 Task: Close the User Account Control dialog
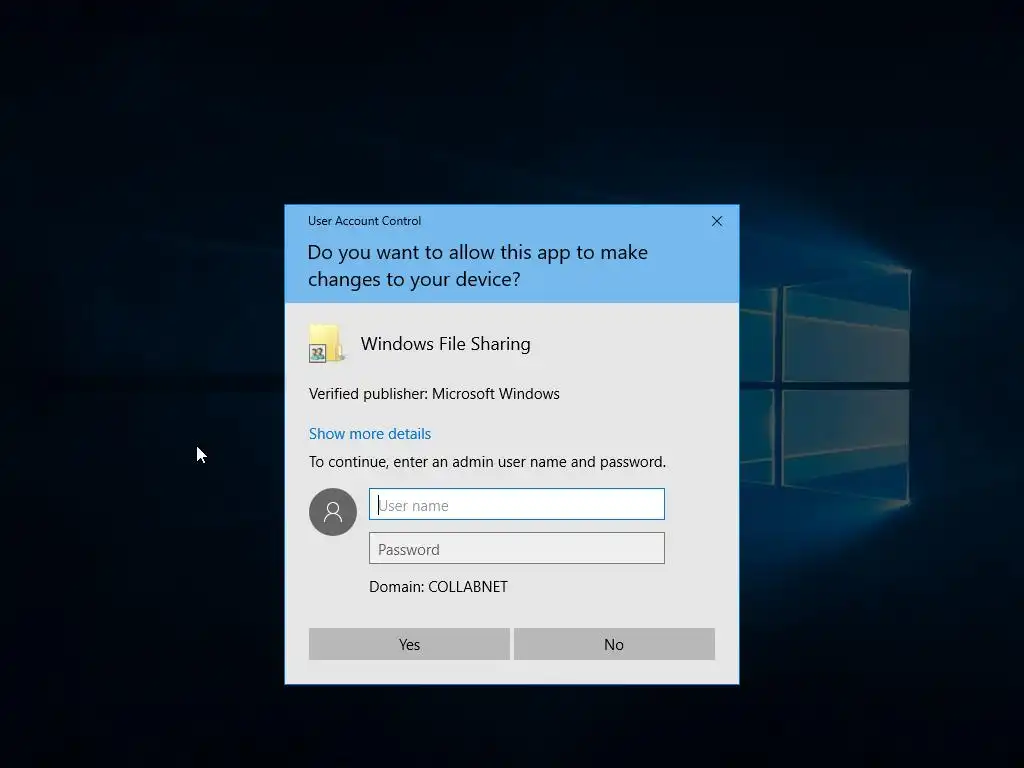[716, 221]
